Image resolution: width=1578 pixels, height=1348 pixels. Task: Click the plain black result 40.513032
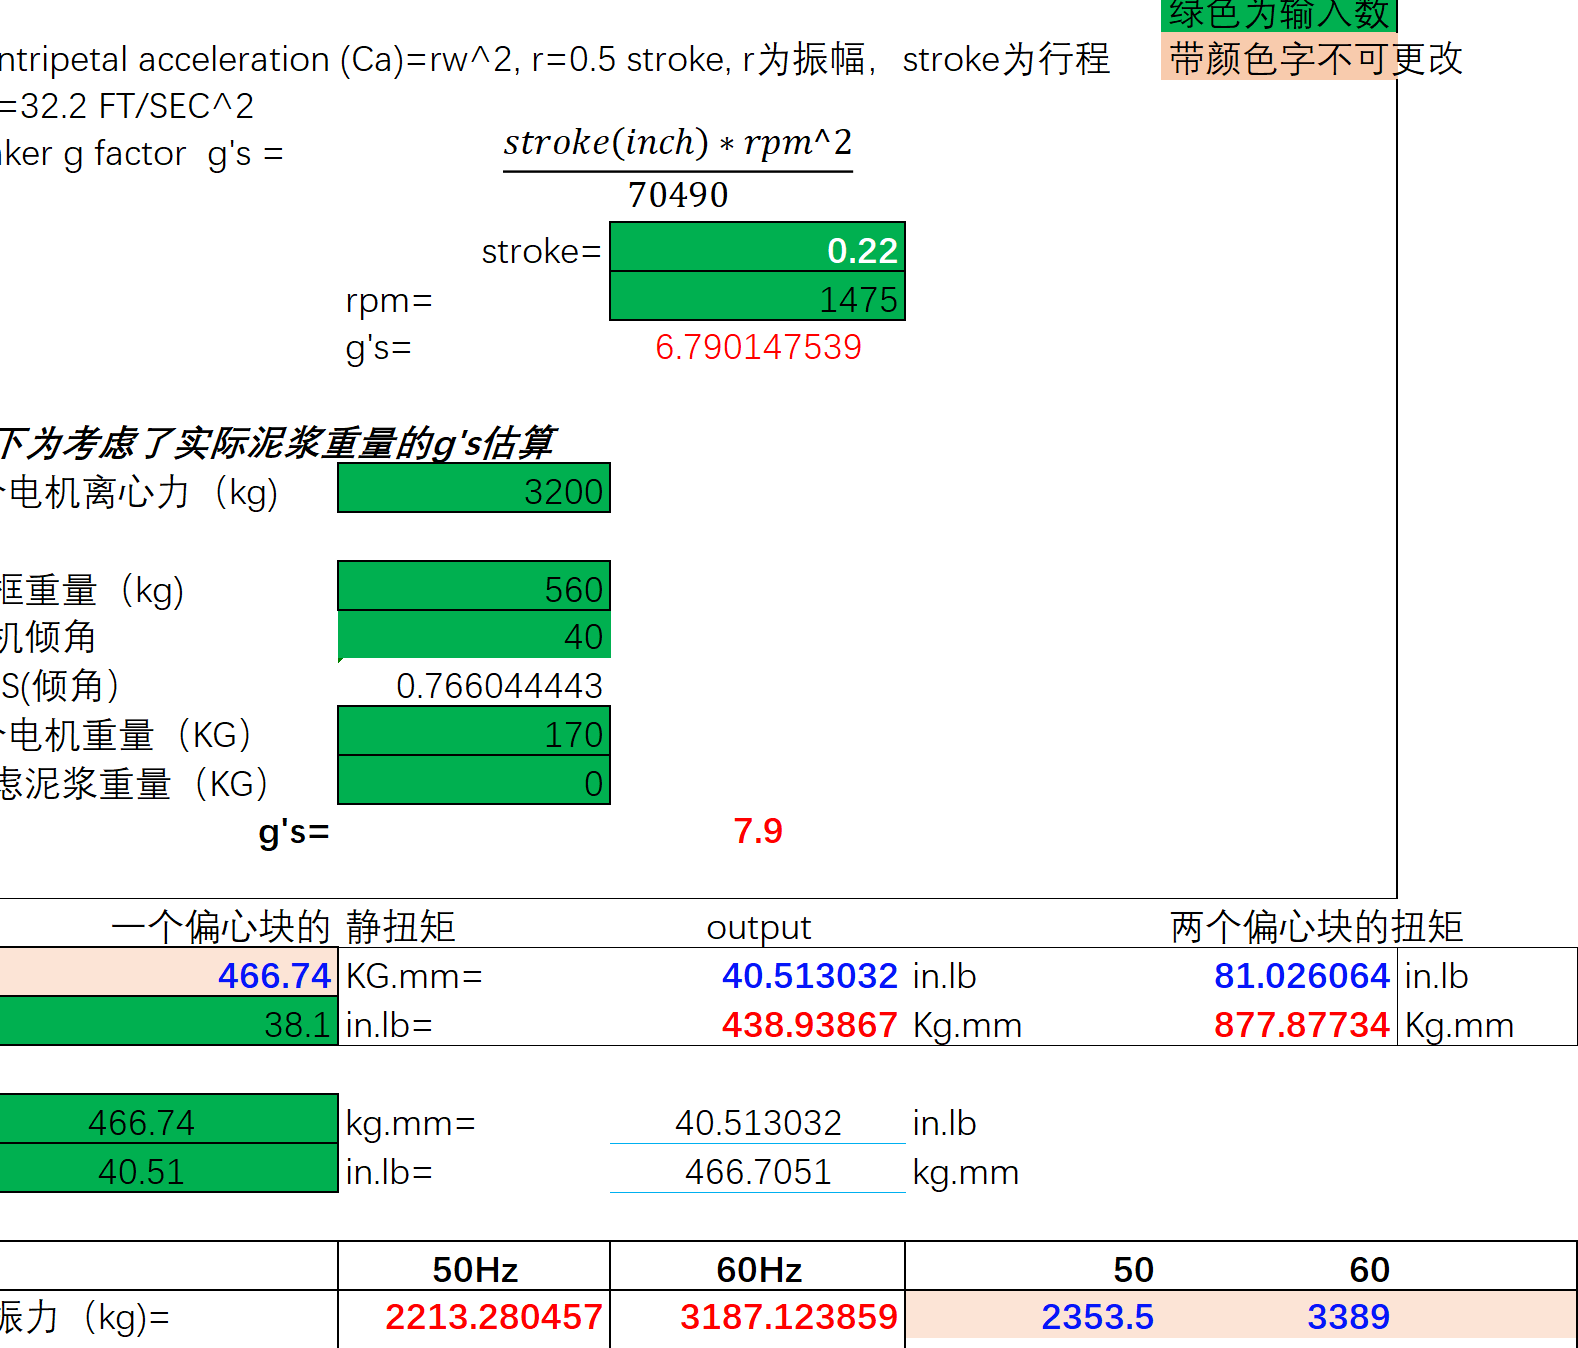[758, 1123]
